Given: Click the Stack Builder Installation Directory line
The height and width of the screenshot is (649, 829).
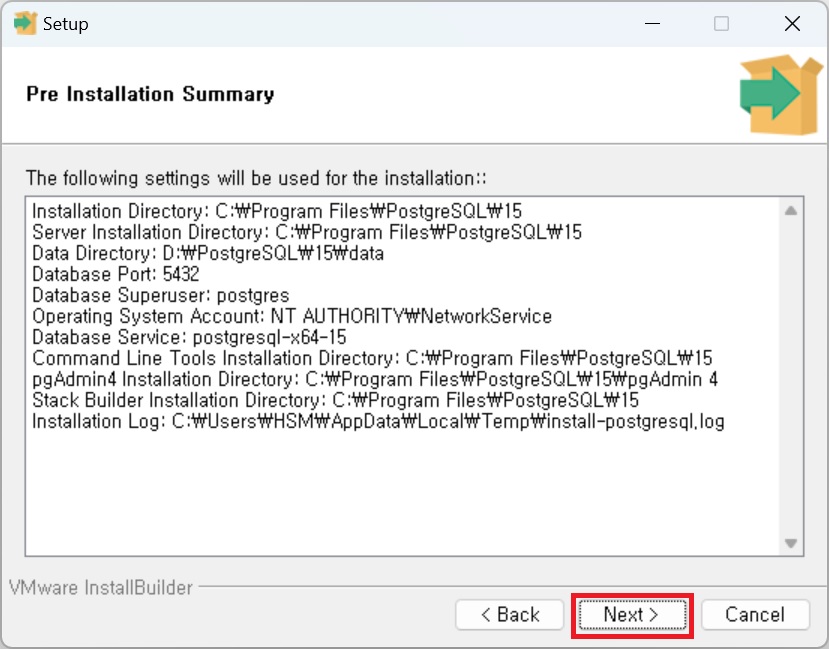Looking at the screenshot, I should (x=335, y=400).
